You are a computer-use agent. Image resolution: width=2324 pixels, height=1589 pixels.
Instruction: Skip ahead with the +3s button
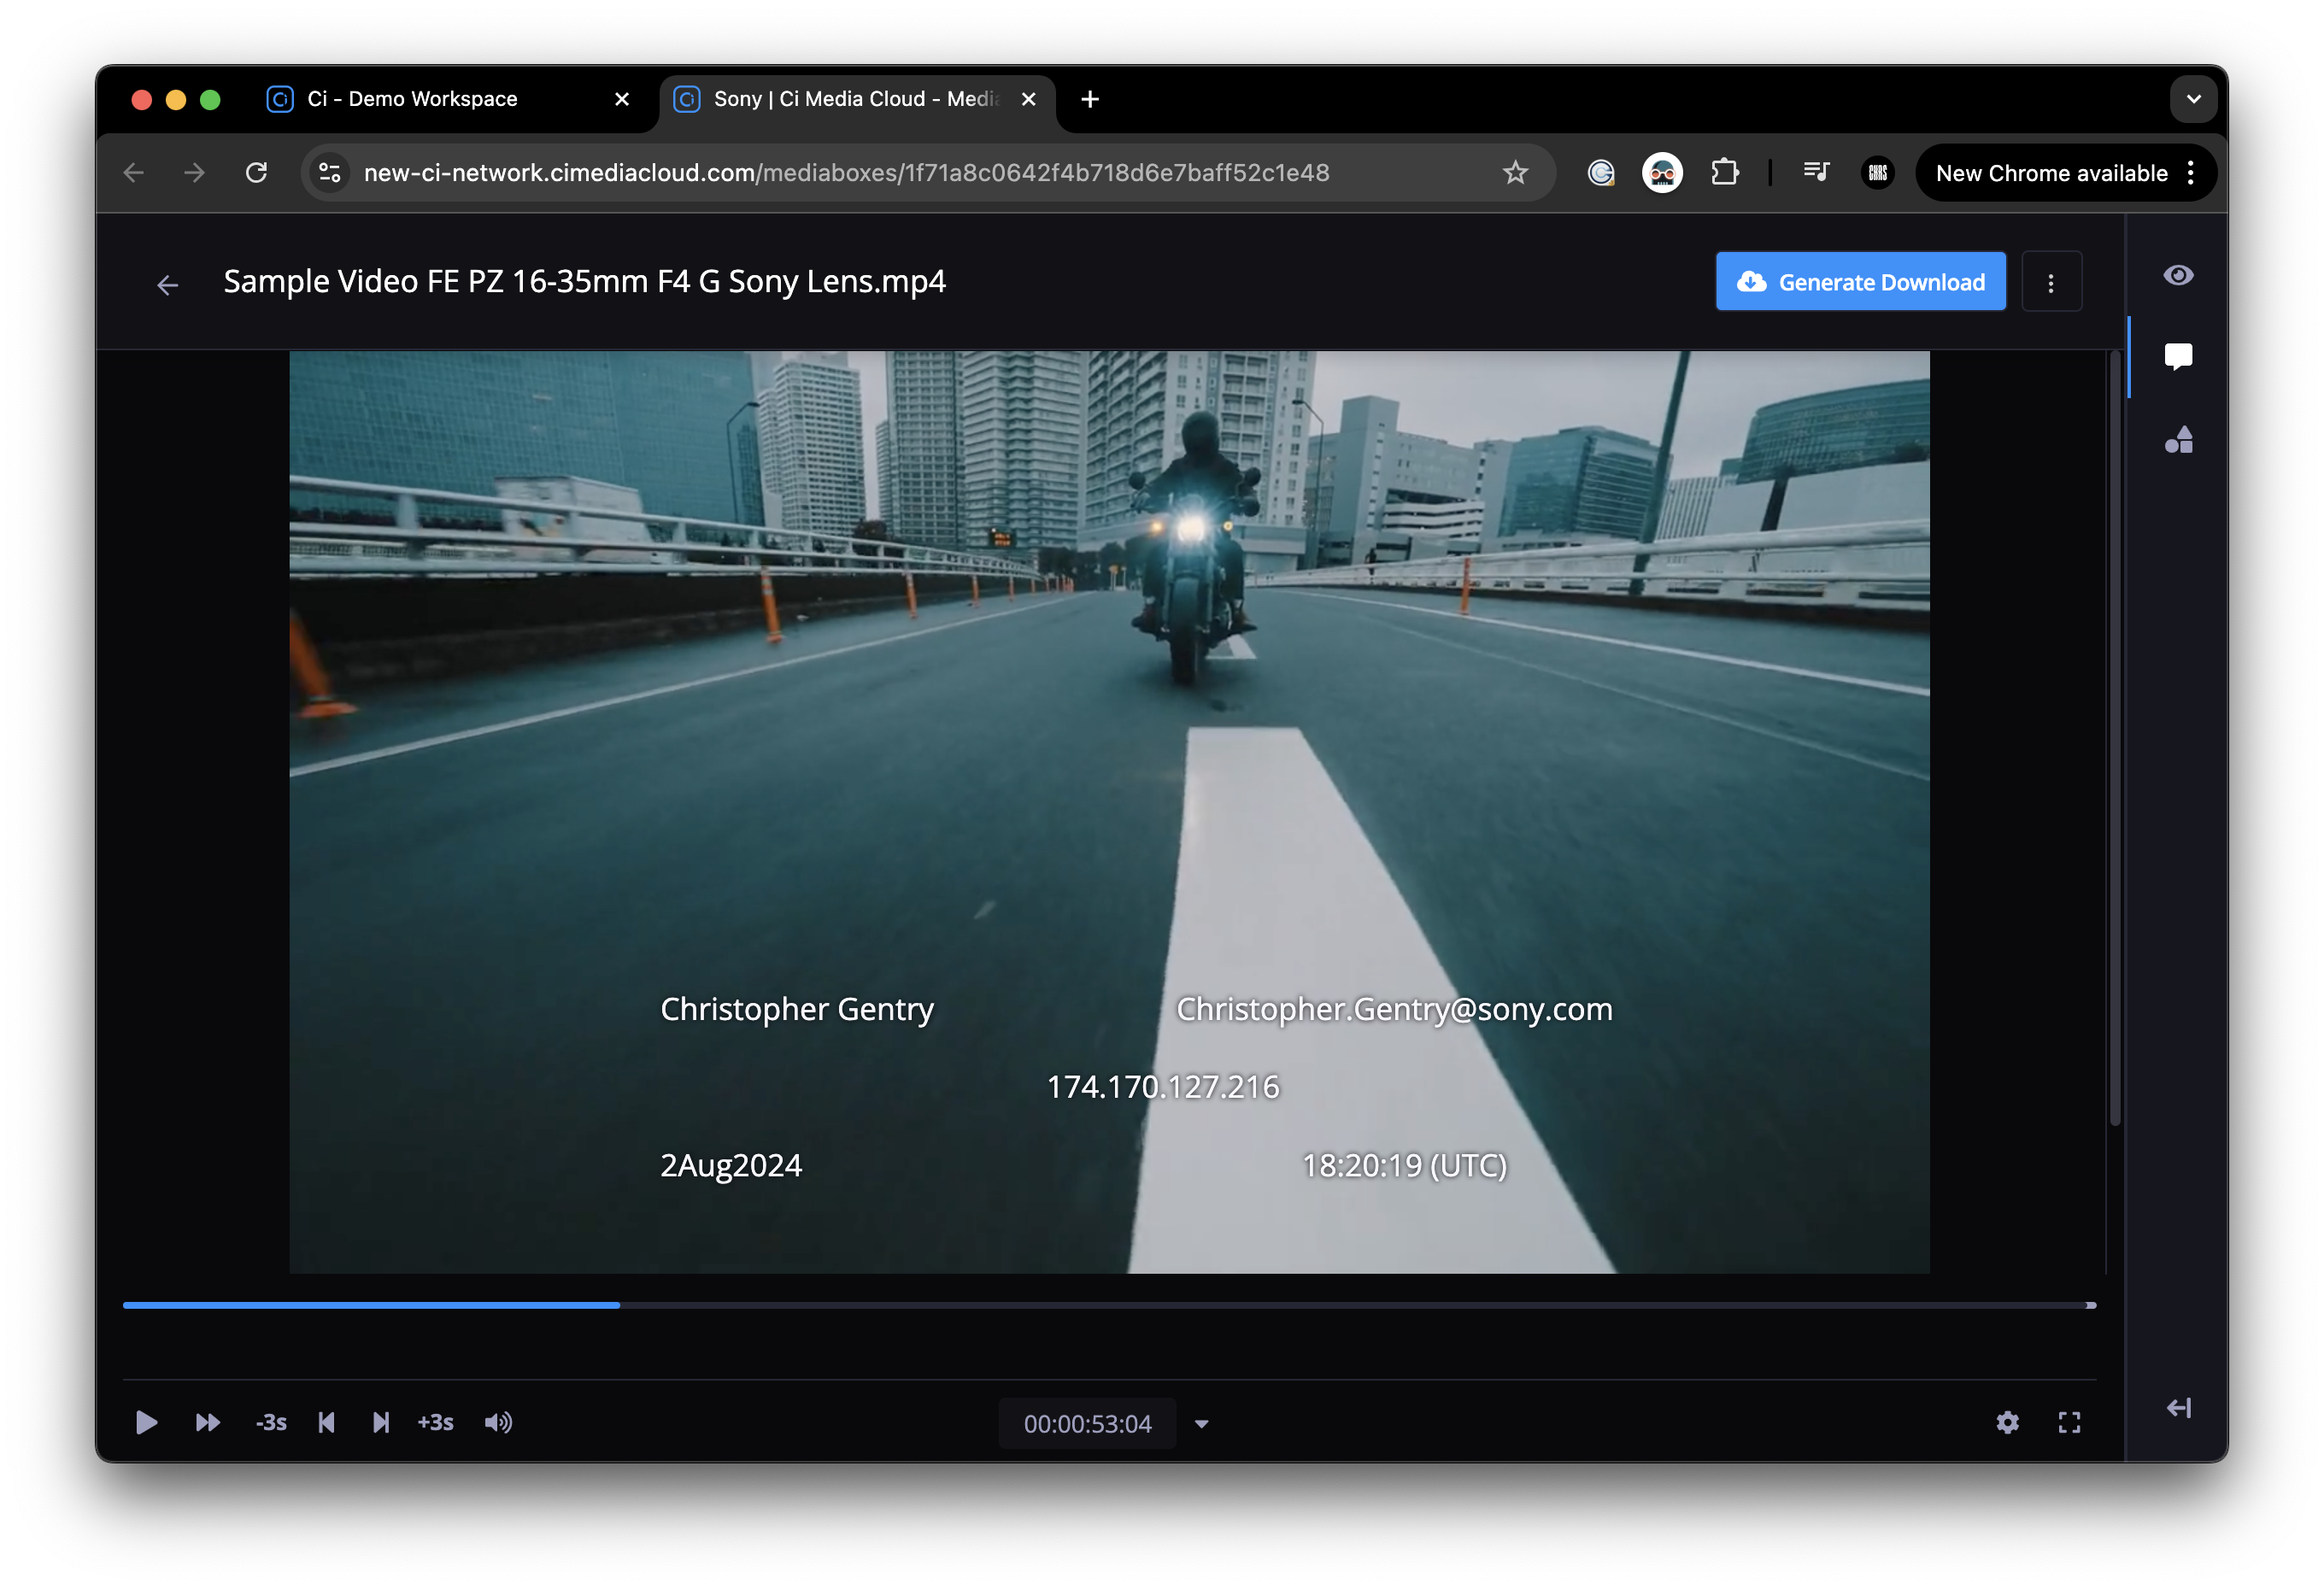[435, 1422]
